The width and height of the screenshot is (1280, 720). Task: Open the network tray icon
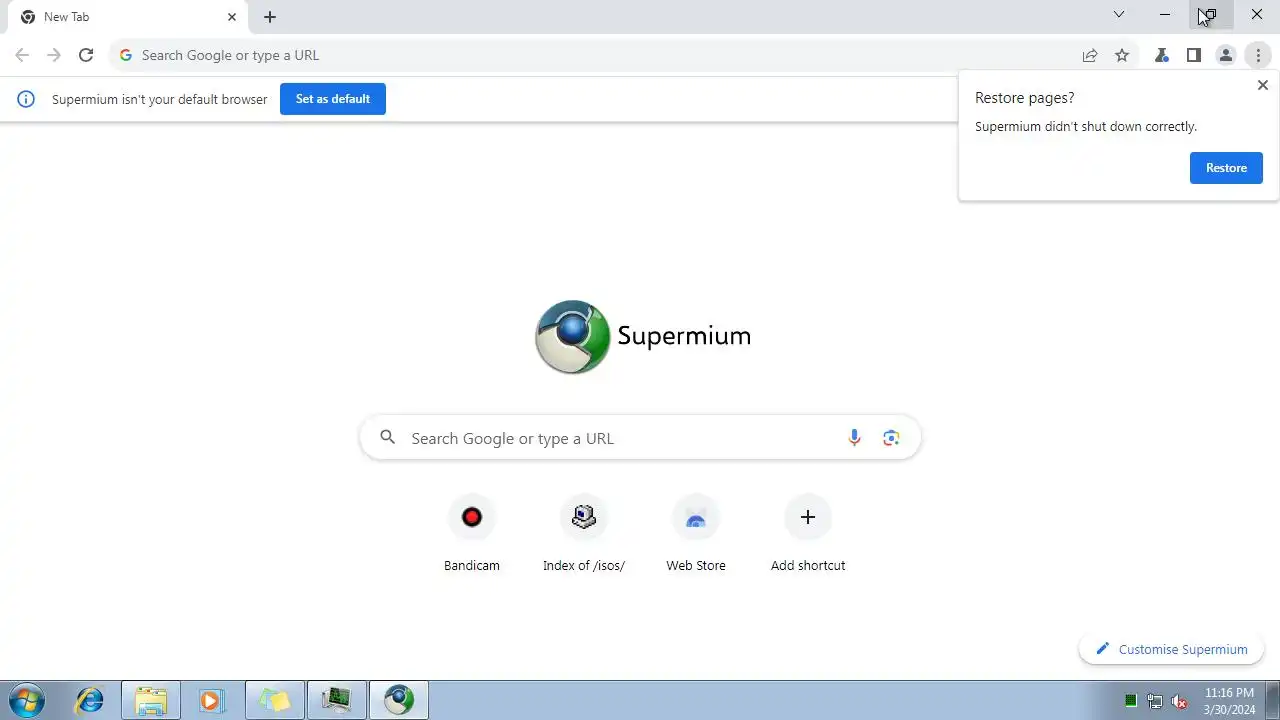[x=1155, y=701]
